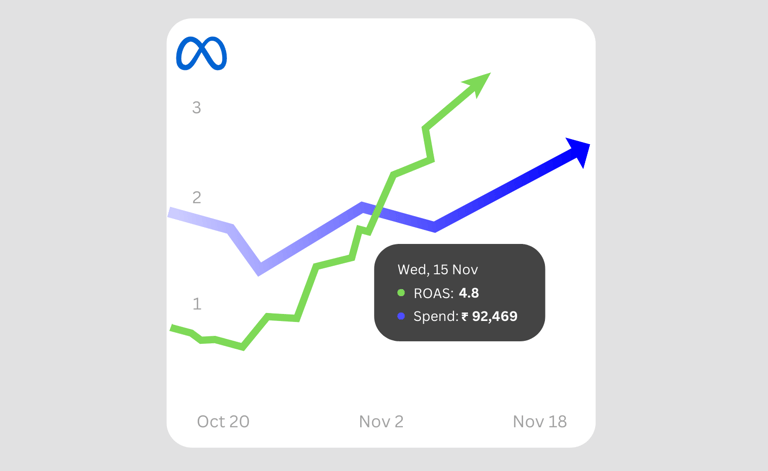Click the lowest point of green ROAS line

coord(243,347)
